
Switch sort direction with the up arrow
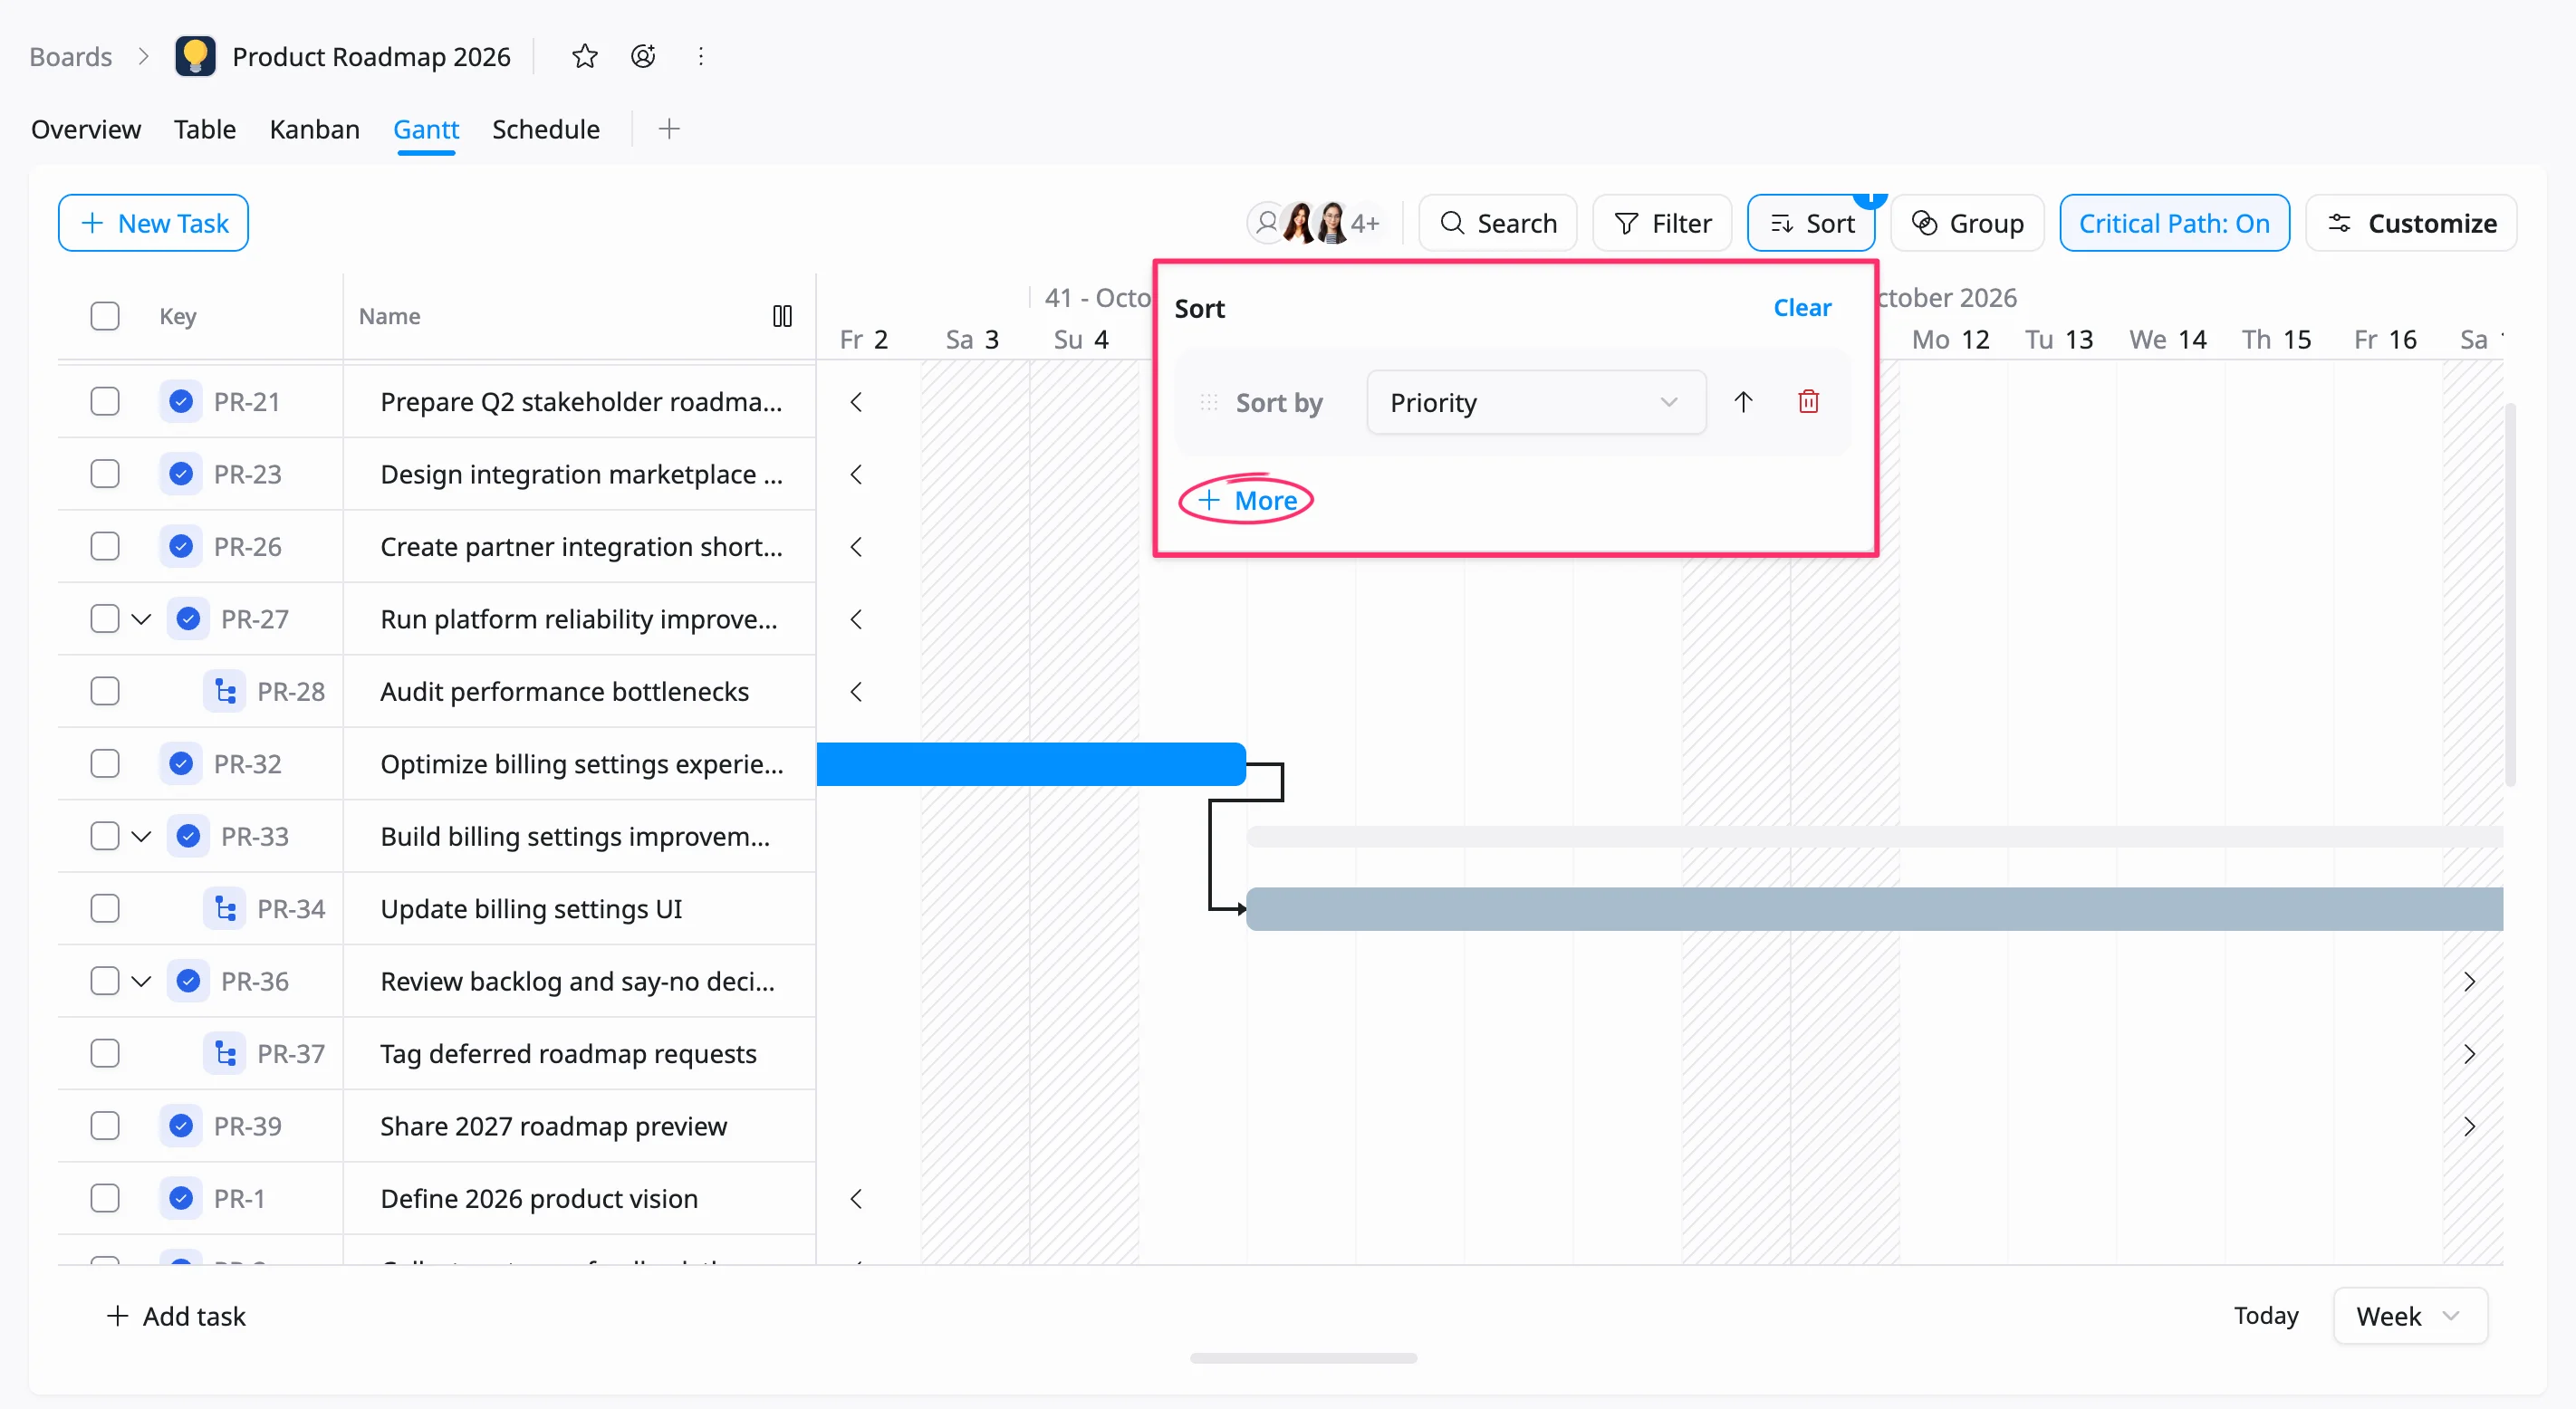coord(1743,402)
